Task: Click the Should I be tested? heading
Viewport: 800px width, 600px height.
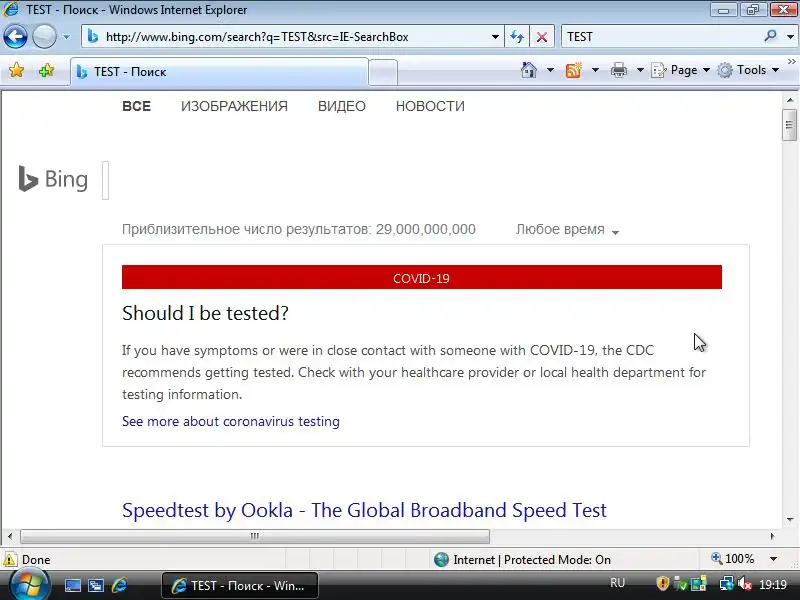Action: pos(205,313)
